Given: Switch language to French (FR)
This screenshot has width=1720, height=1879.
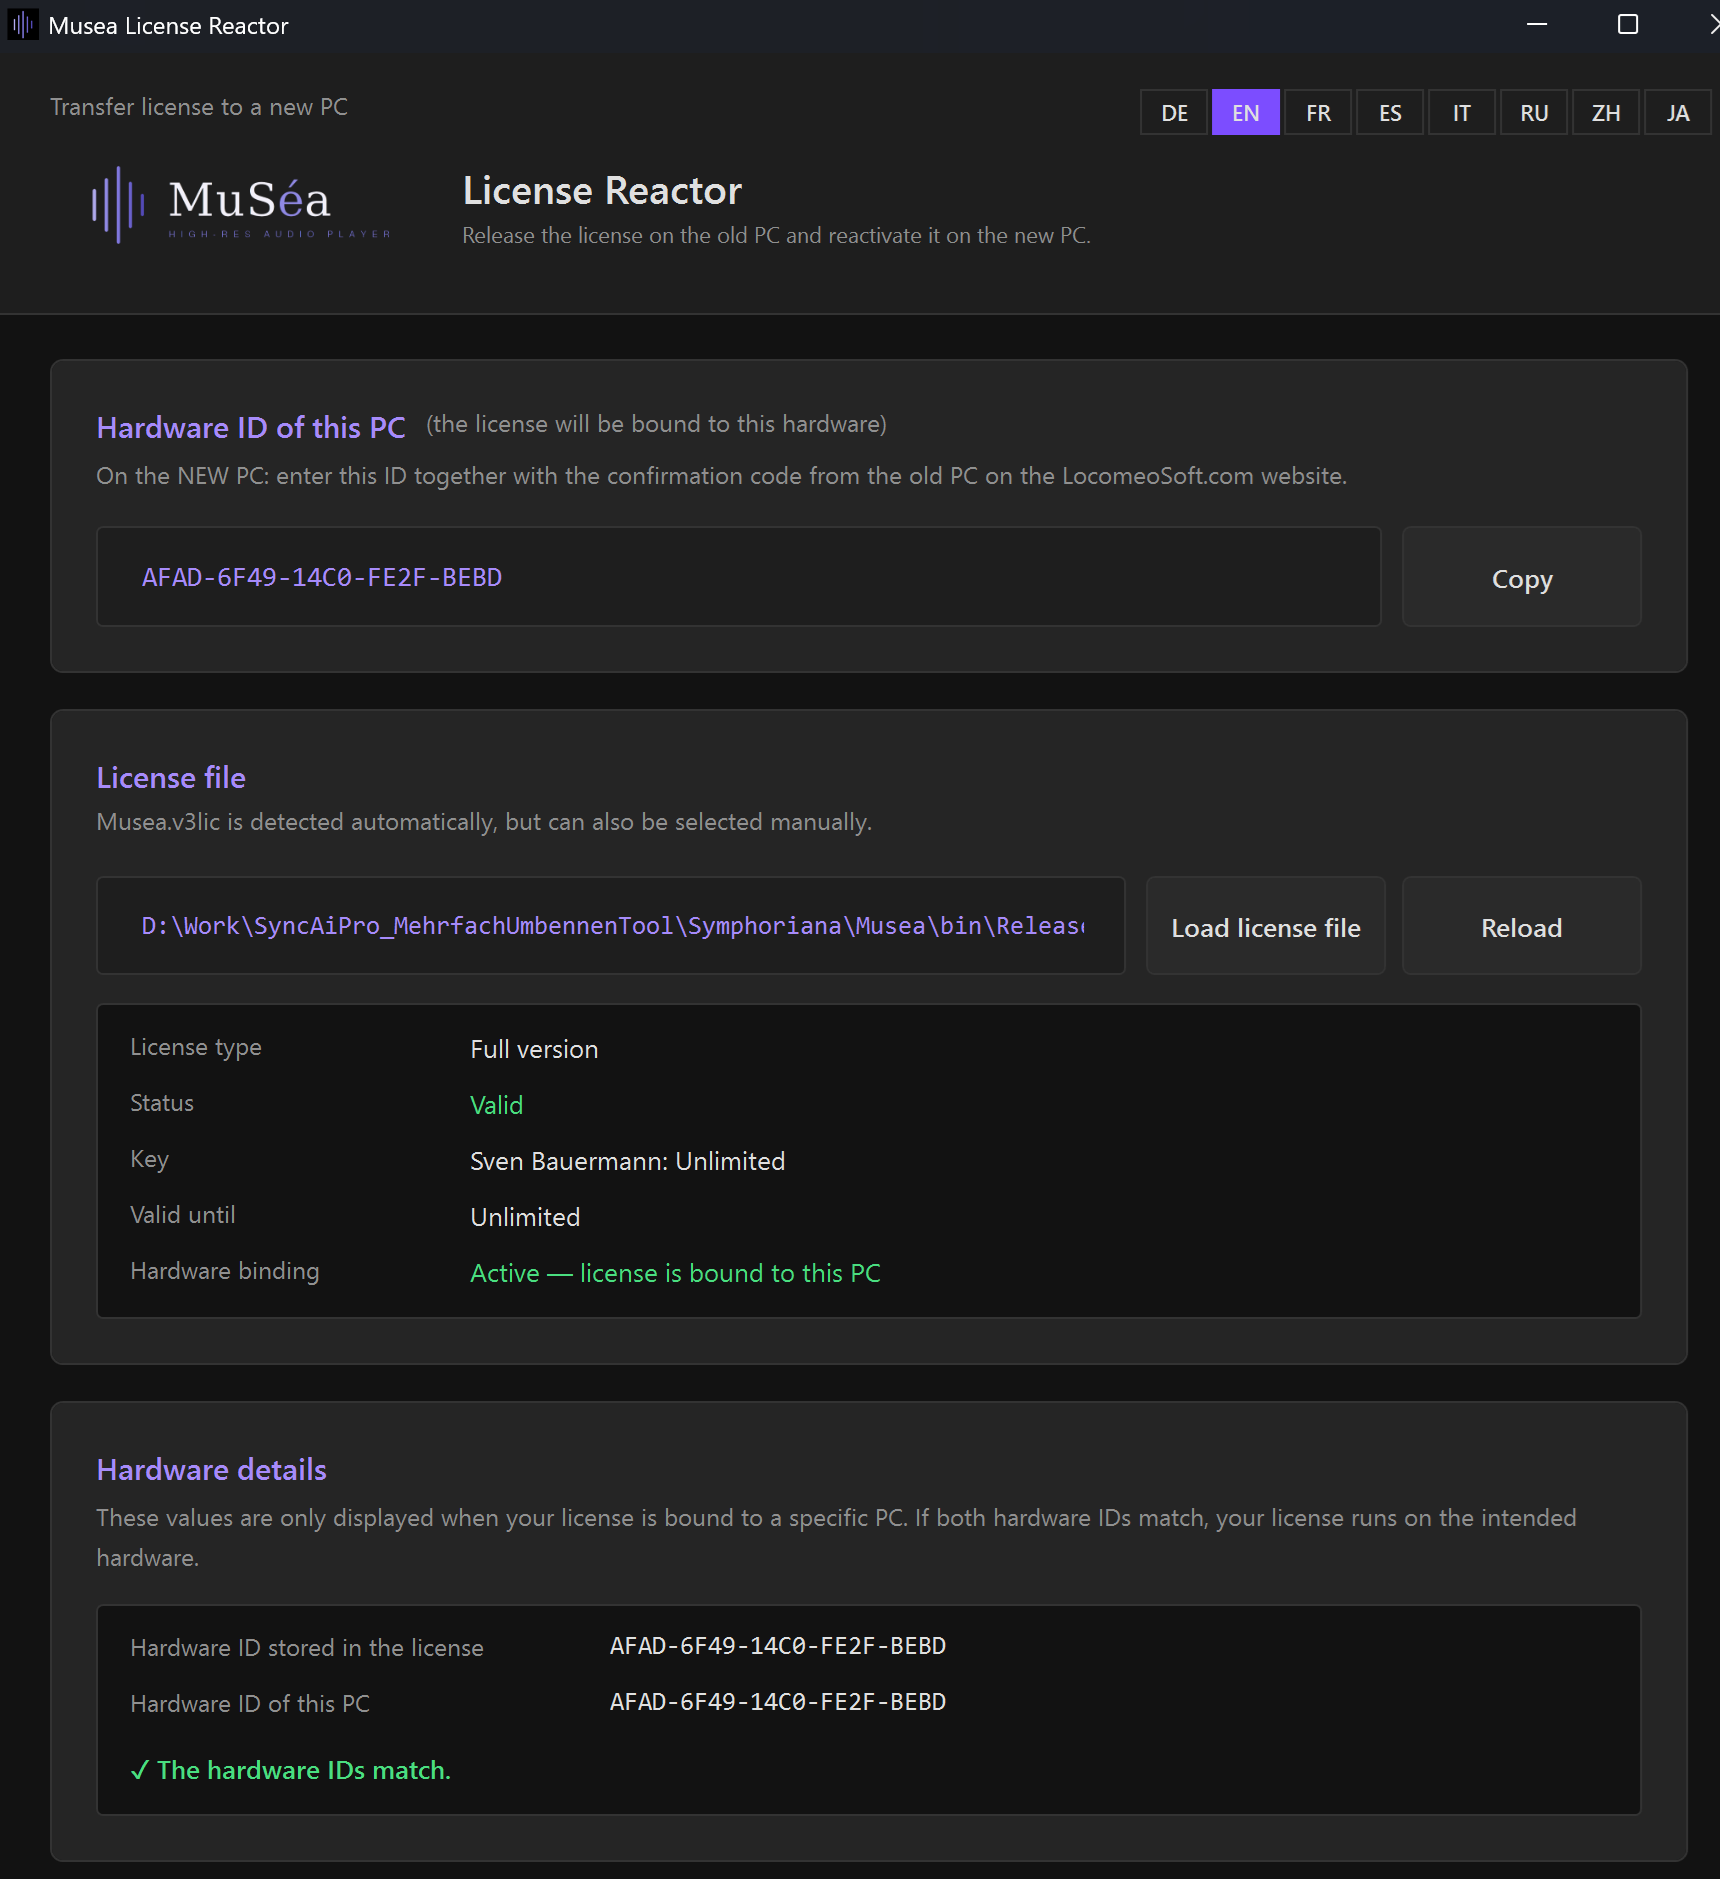Looking at the screenshot, I should [1318, 113].
